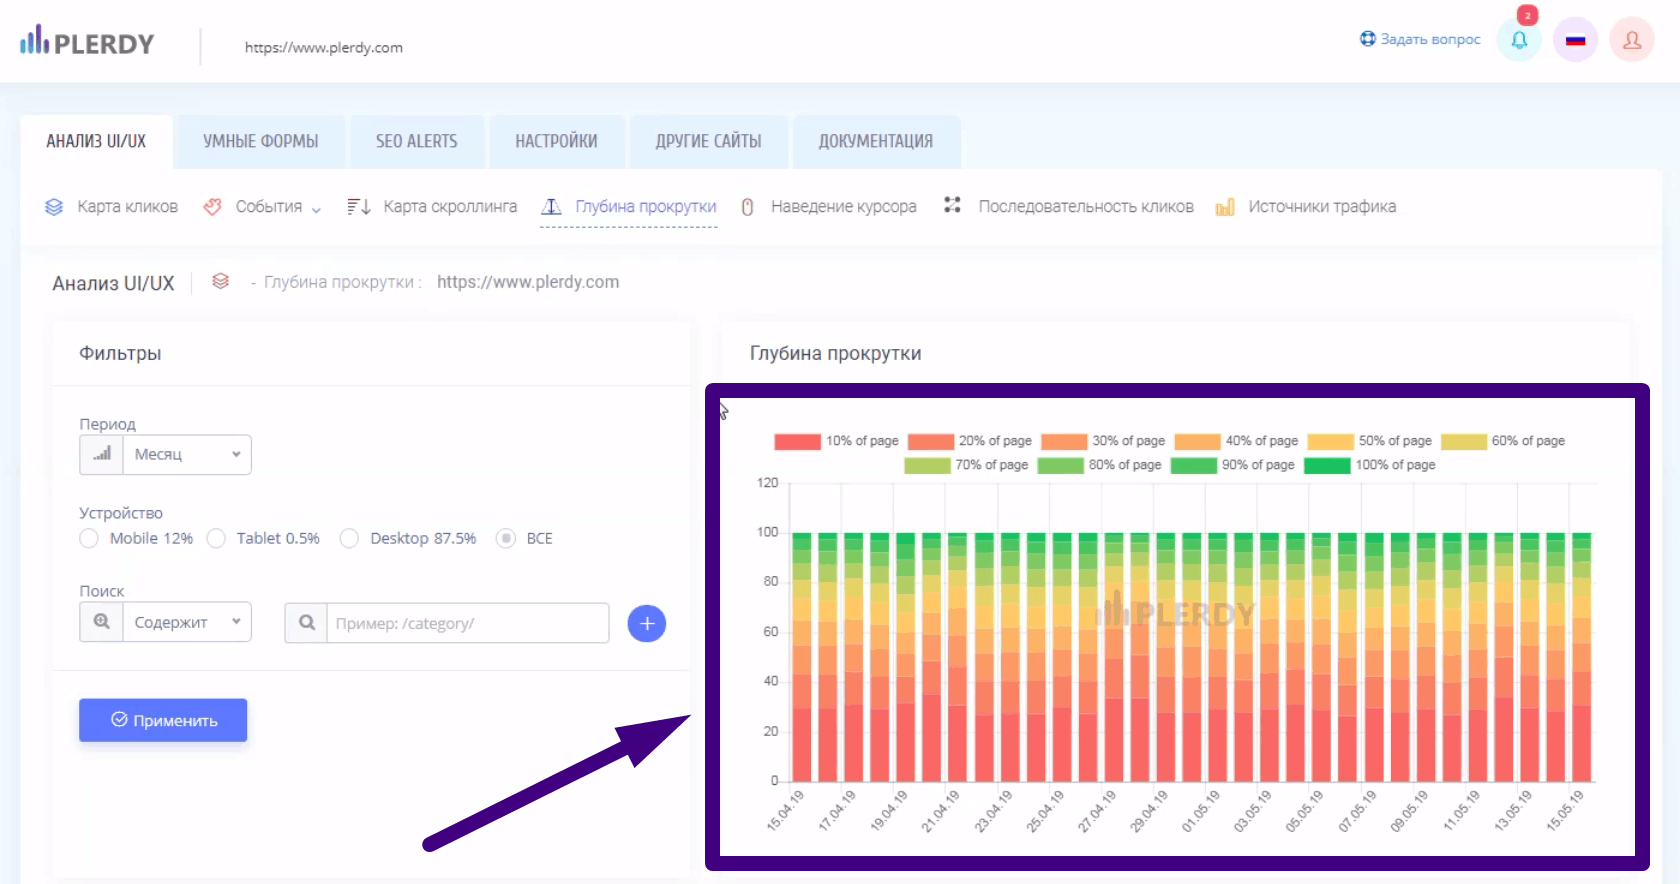Open the Карта скроллинга section
The image size is (1680, 884).
[x=450, y=207]
